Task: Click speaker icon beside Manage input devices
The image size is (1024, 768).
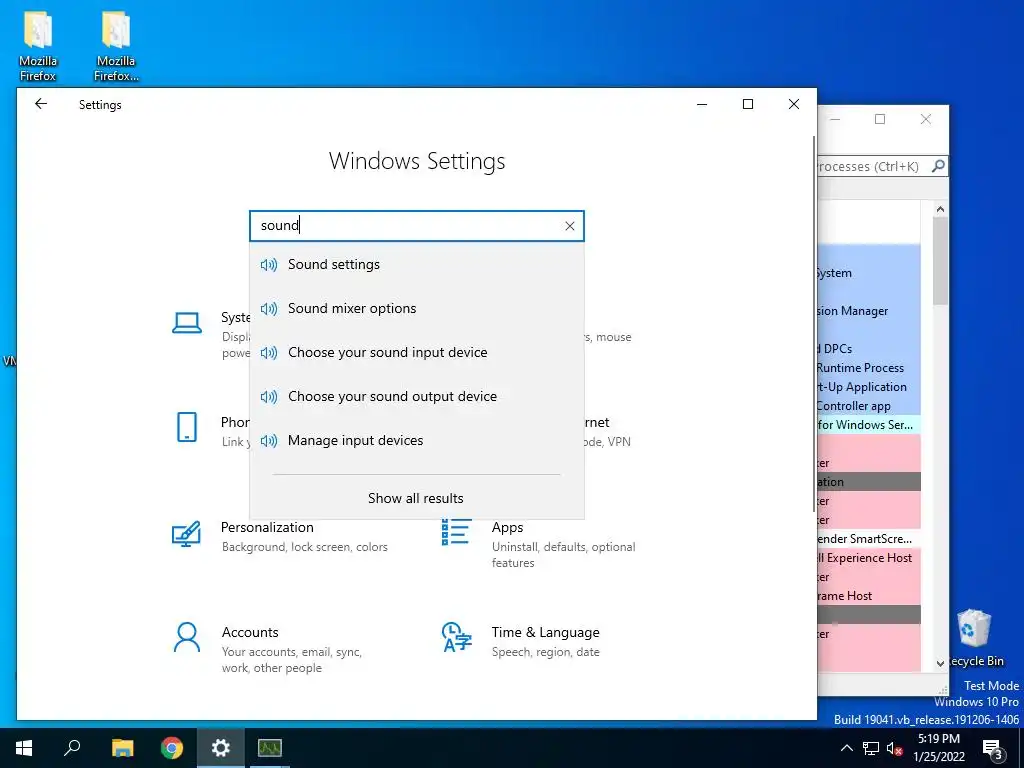Action: 269,441
